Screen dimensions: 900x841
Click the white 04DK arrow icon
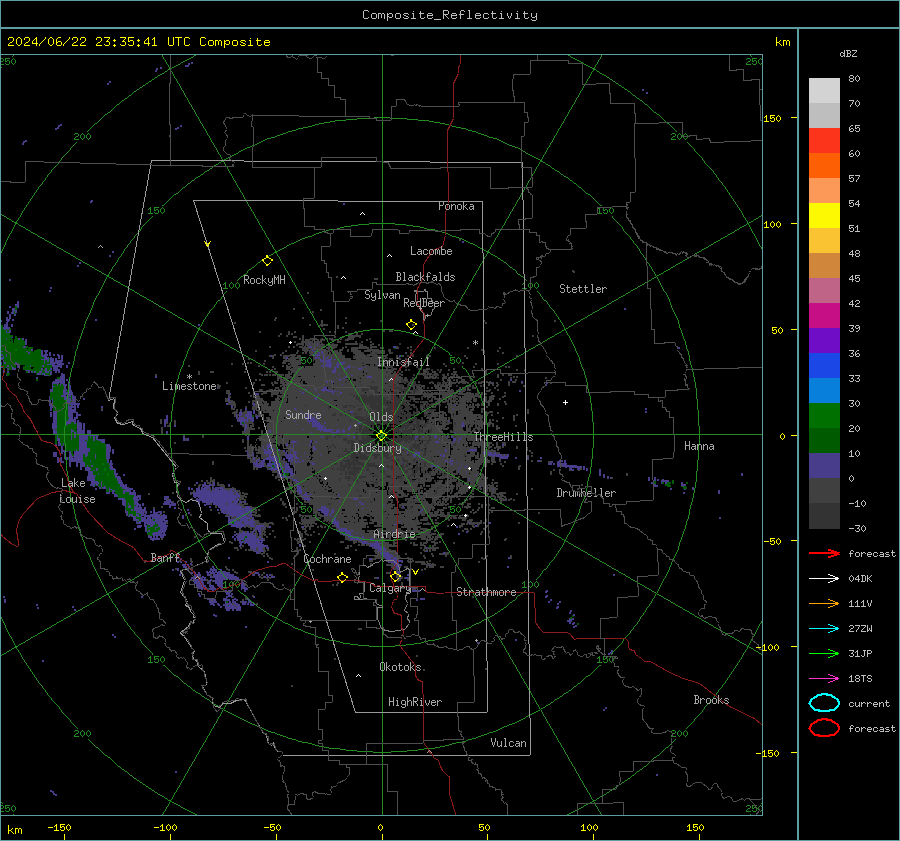click(824, 579)
